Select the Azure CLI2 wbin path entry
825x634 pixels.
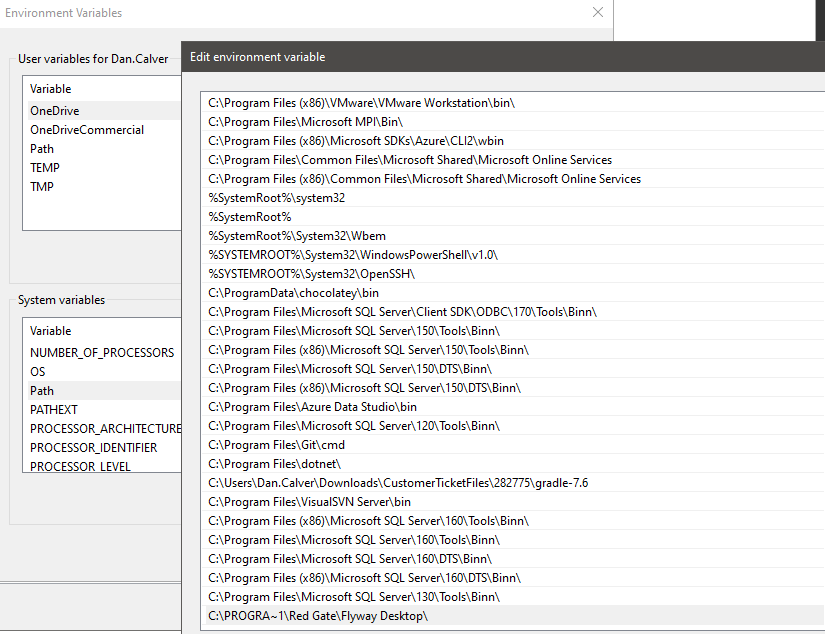tap(512, 140)
